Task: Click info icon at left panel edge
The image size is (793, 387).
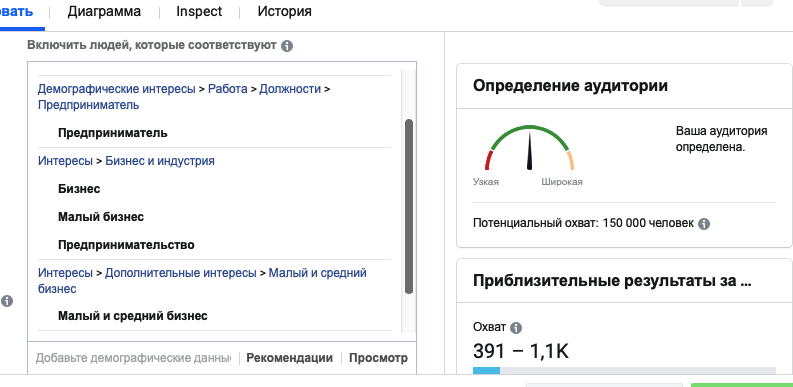Action: point(7,301)
